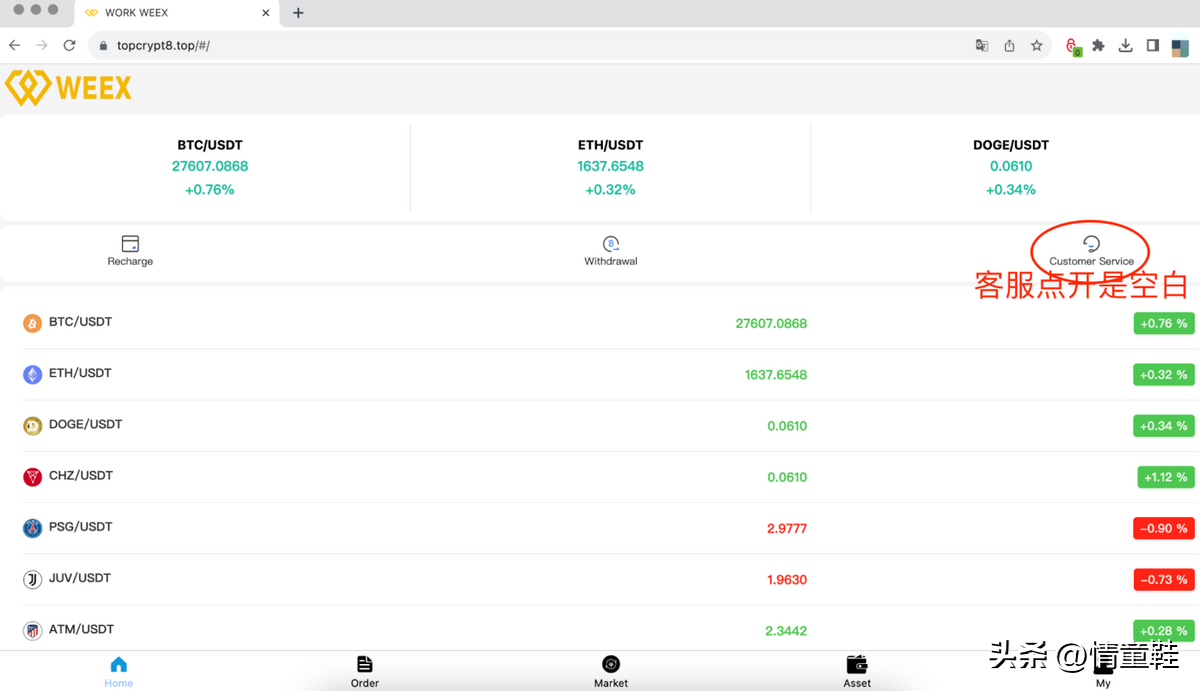This screenshot has width=1200, height=691.
Task: Open the browser downloads
Action: coord(1126,46)
